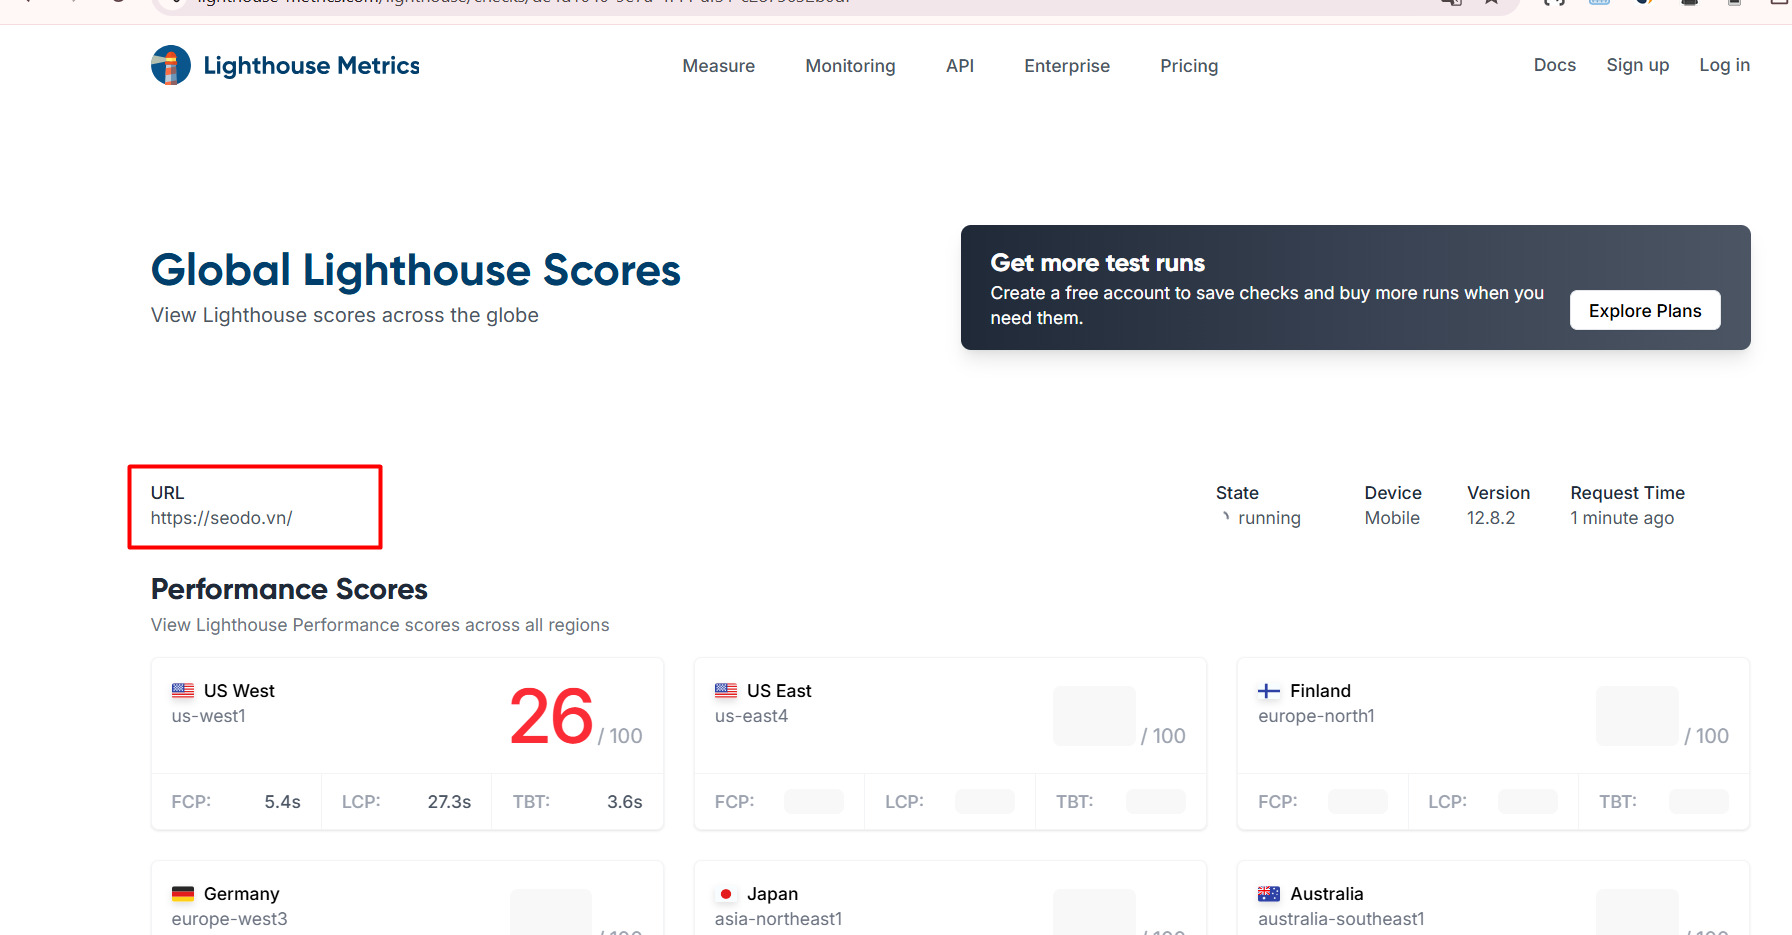Click the "Create a free account" banner description
Viewport: 1792px width, 935px height.
coord(1268,305)
